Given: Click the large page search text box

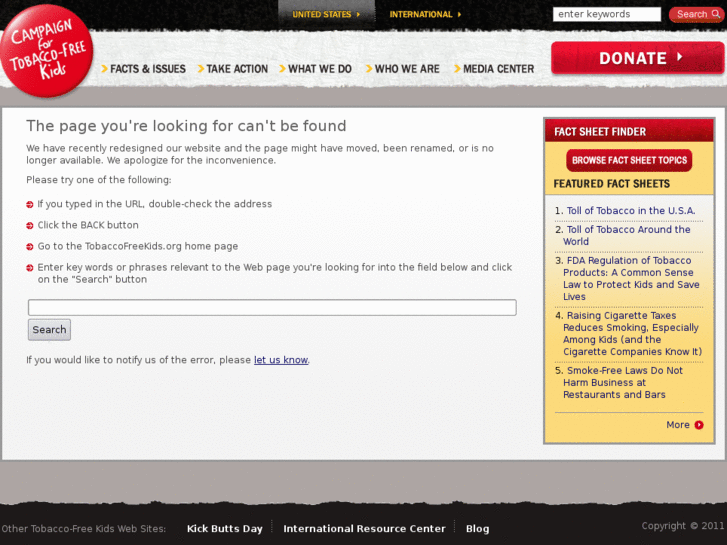Looking at the screenshot, I should point(272,308).
